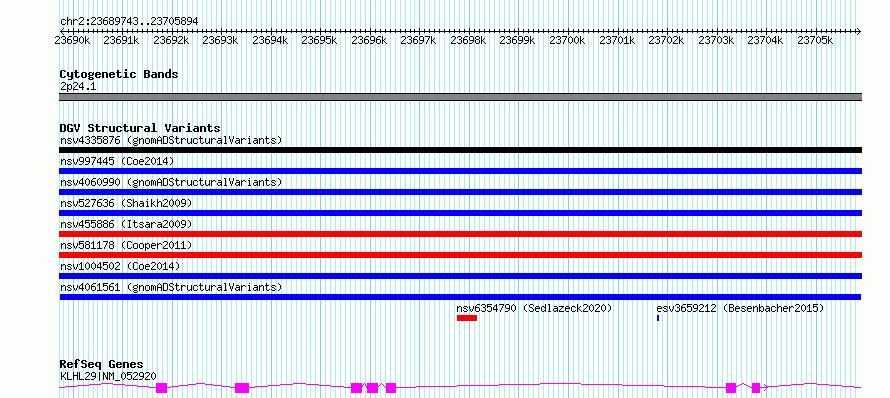This screenshot has width=890, height=398.
Task: Click the 23697k ruler tick label
Action: (x=419, y=40)
